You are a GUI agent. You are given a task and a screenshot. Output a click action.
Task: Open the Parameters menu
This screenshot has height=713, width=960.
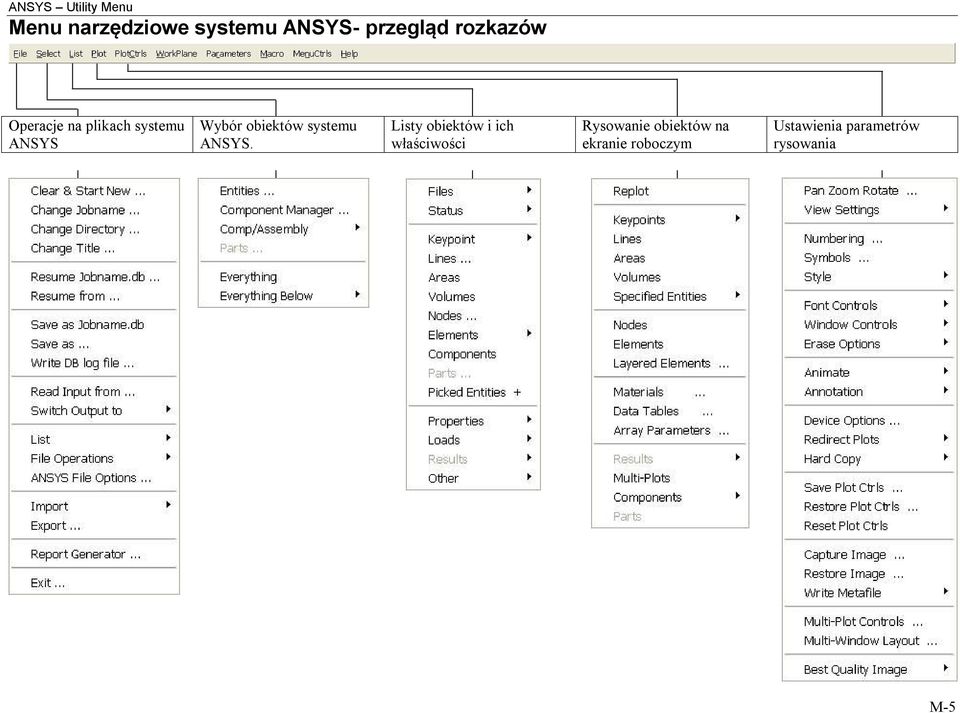click(x=228, y=54)
